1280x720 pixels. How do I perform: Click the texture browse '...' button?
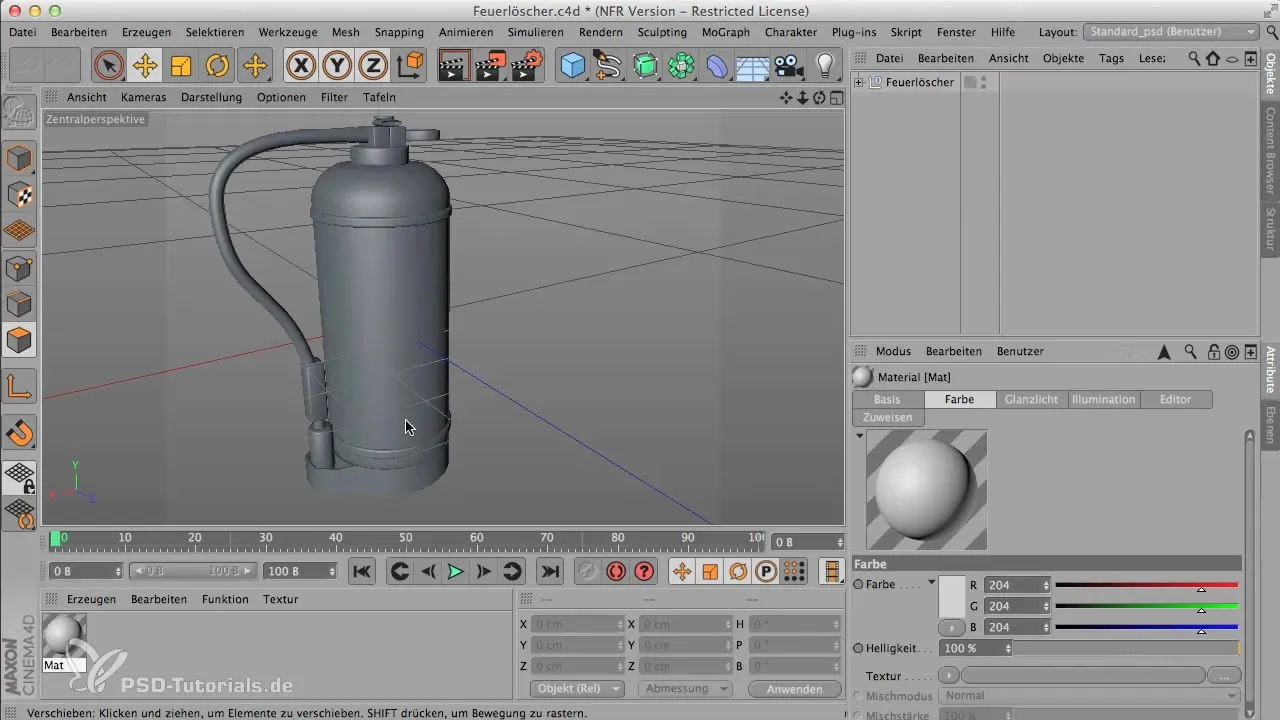click(x=1224, y=676)
